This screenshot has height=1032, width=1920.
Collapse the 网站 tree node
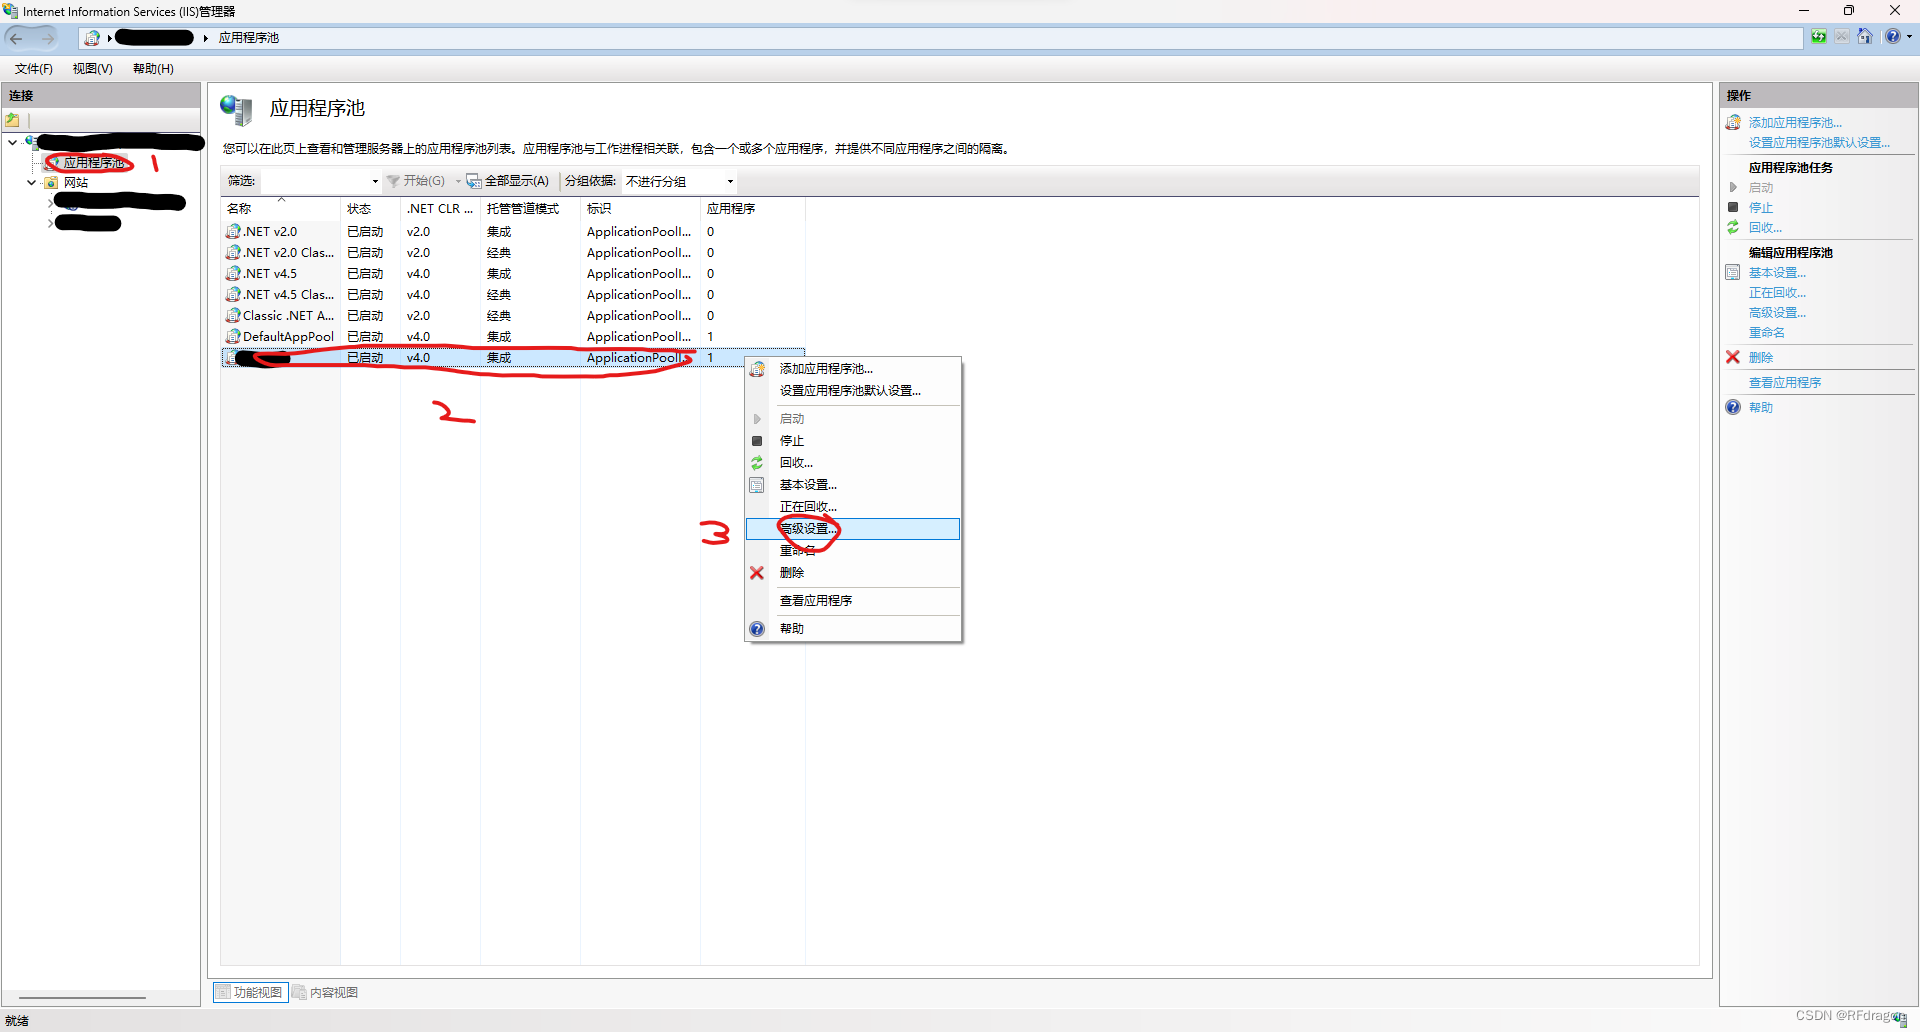(31, 183)
